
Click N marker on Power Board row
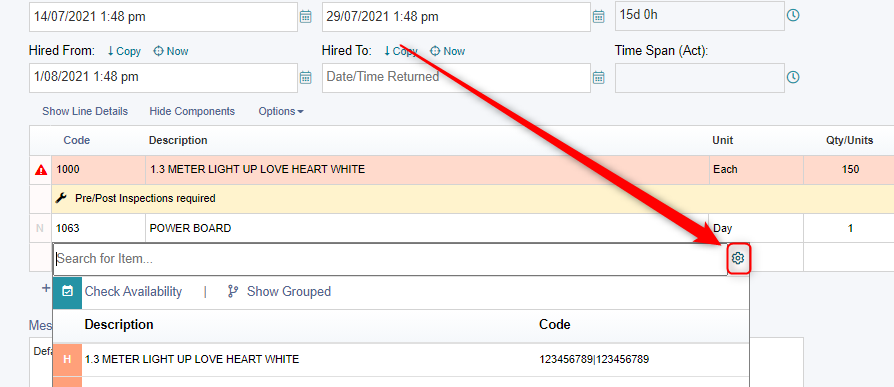coord(40,228)
